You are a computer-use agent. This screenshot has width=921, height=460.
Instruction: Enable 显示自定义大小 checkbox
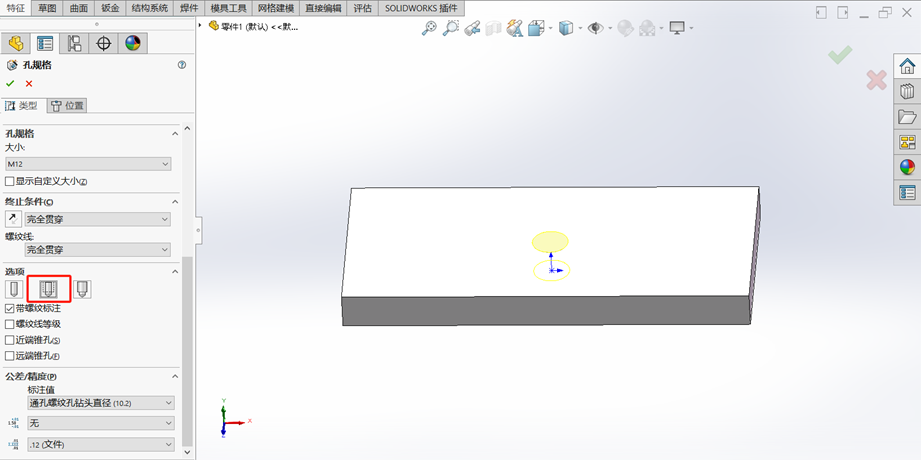pyautogui.click(x=10, y=181)
